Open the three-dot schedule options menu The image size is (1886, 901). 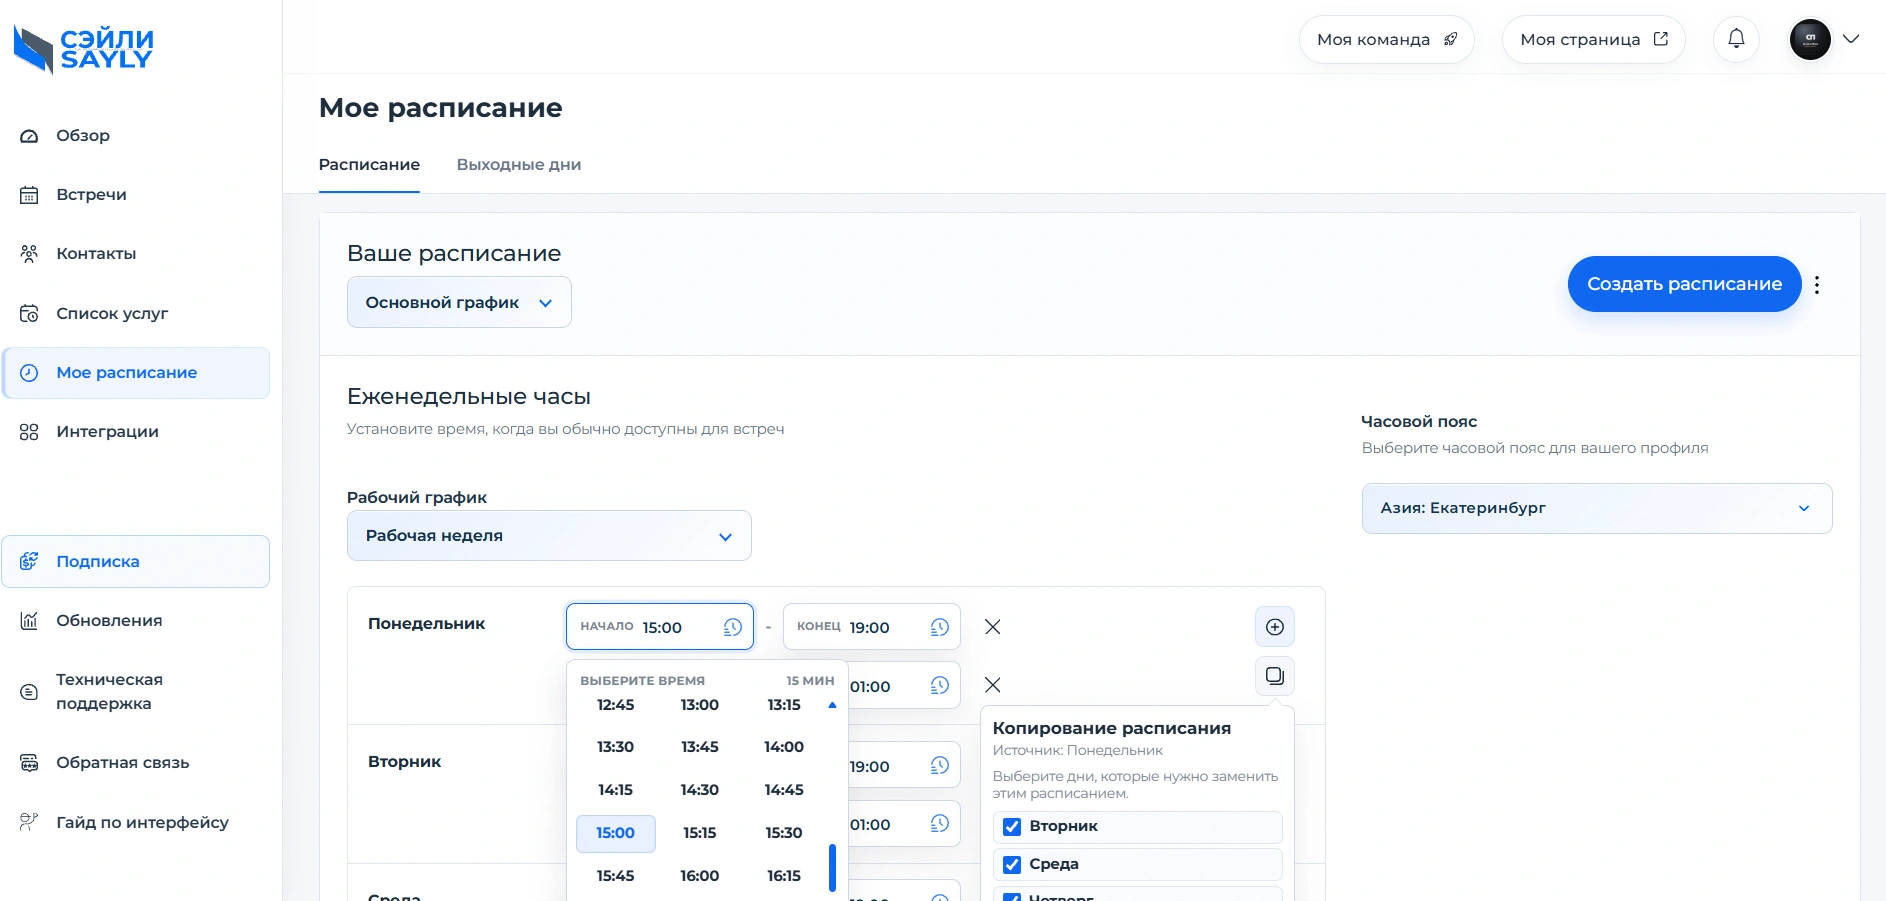(x=1817, y=285)
